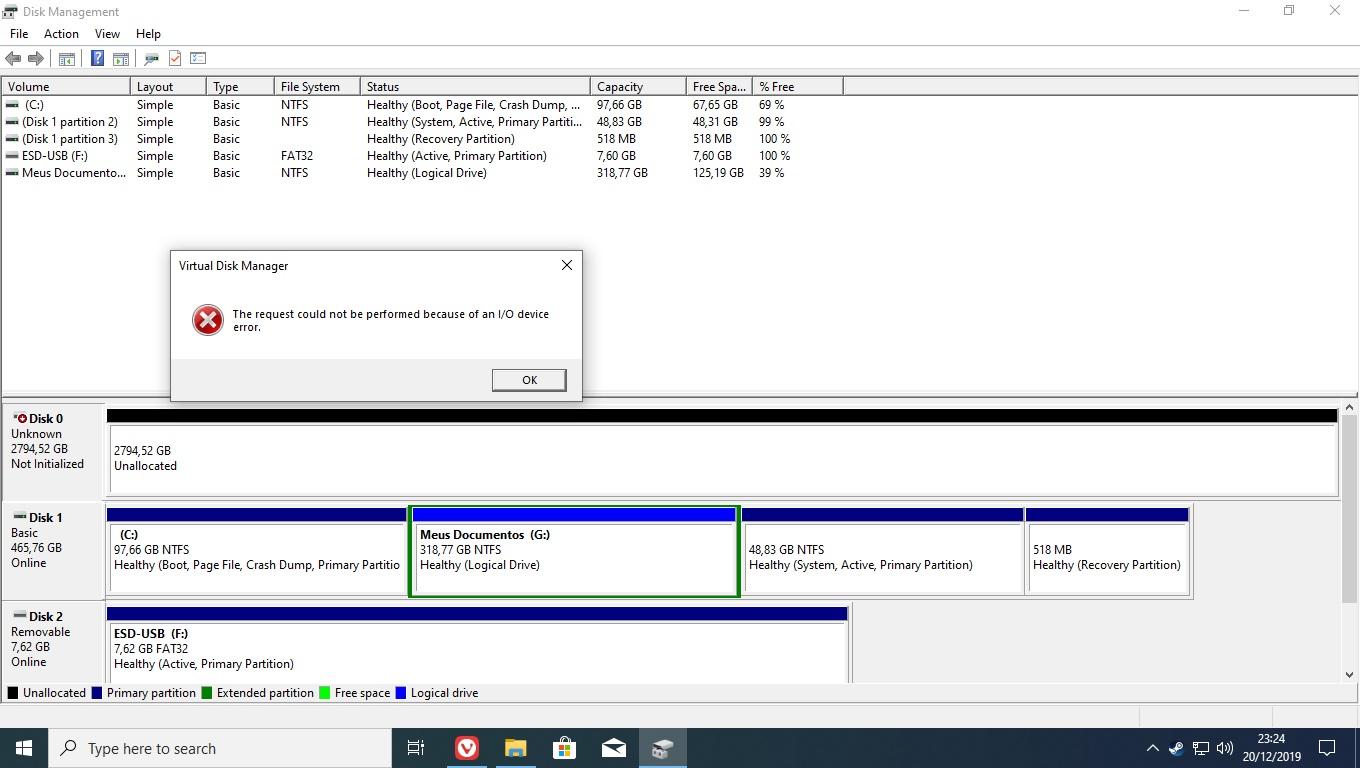Screen dimensions: 1360x768
Task: Launch Vivaldi browser from the taskbar
Action: [466, 748]
